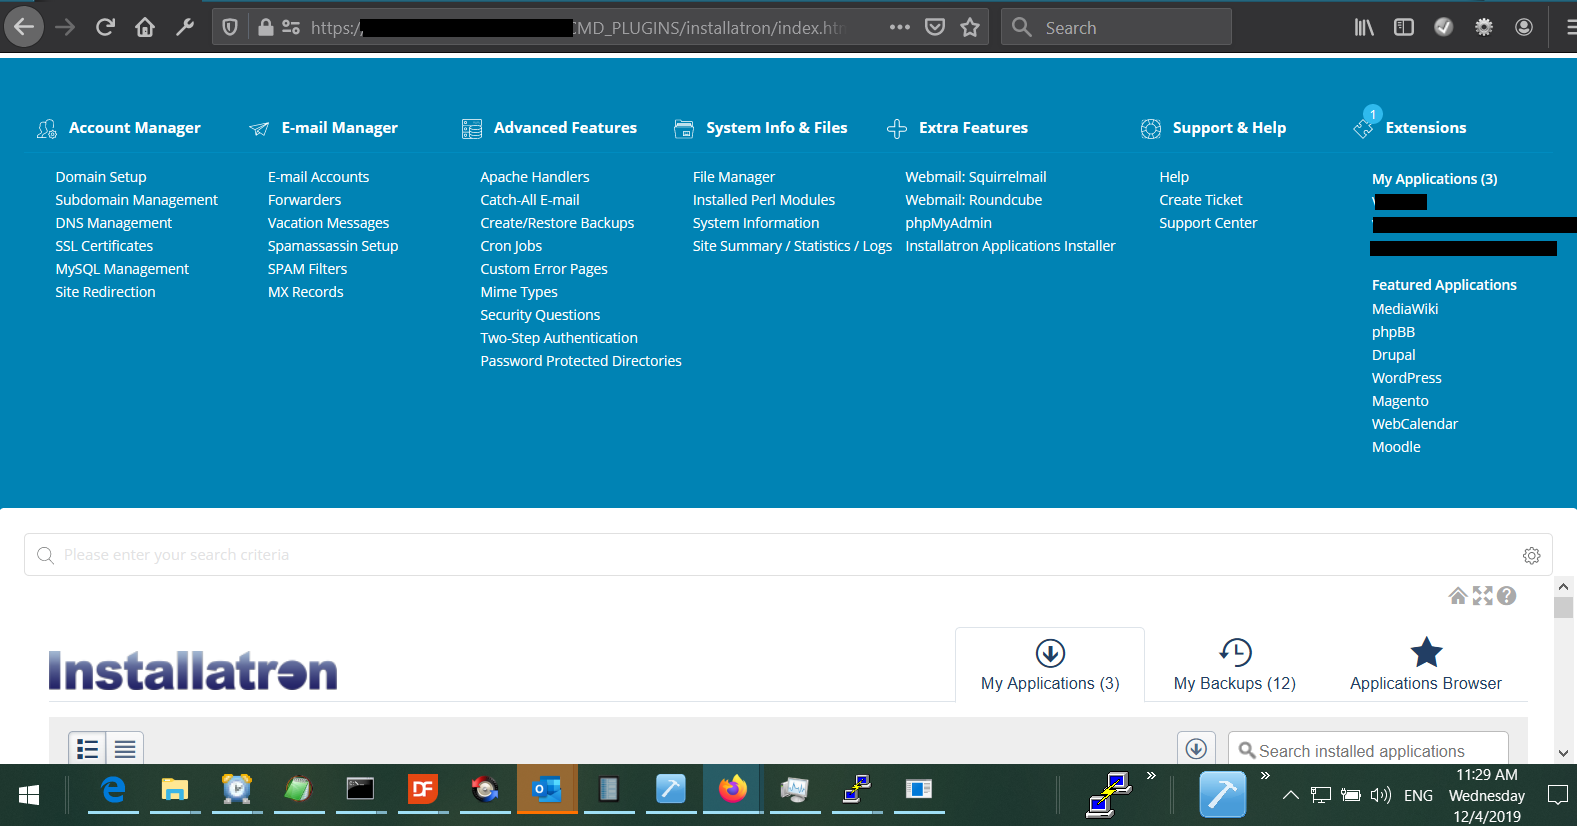1577x826 pixels.
Task: Bookmark this page with the star icon
Action: (x=969, y=27)
